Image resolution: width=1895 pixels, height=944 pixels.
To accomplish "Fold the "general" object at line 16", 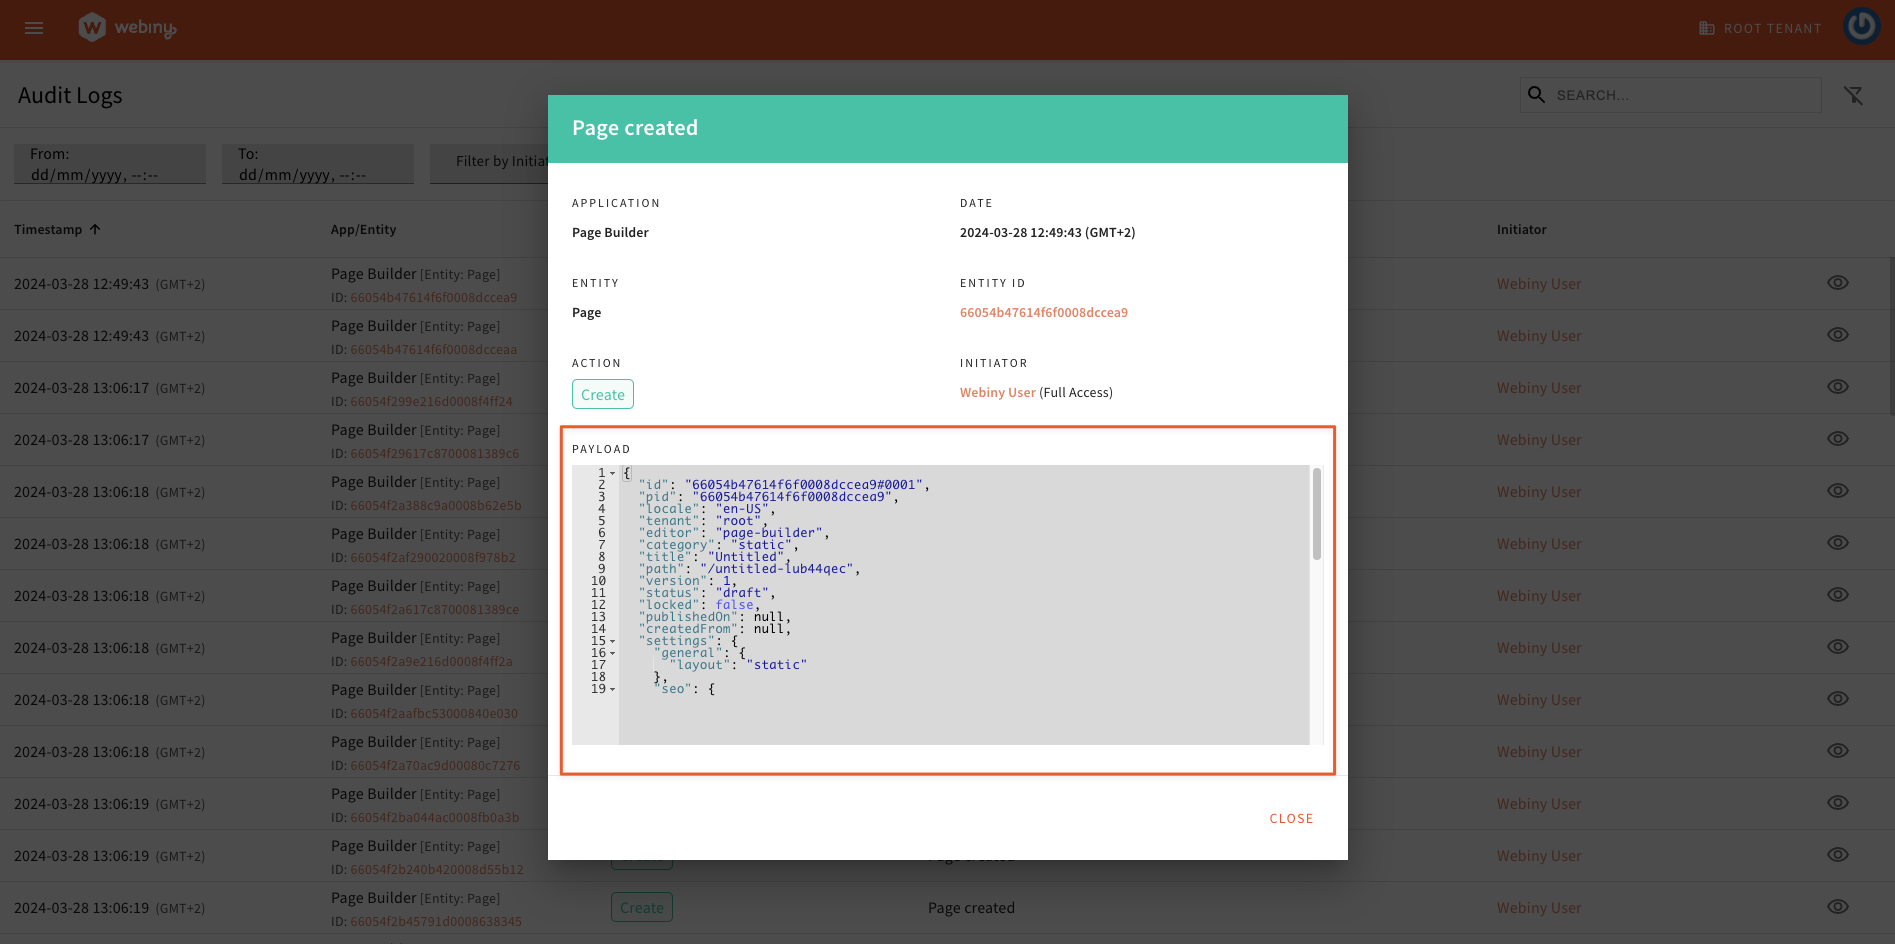I will (x=613, y=653).
